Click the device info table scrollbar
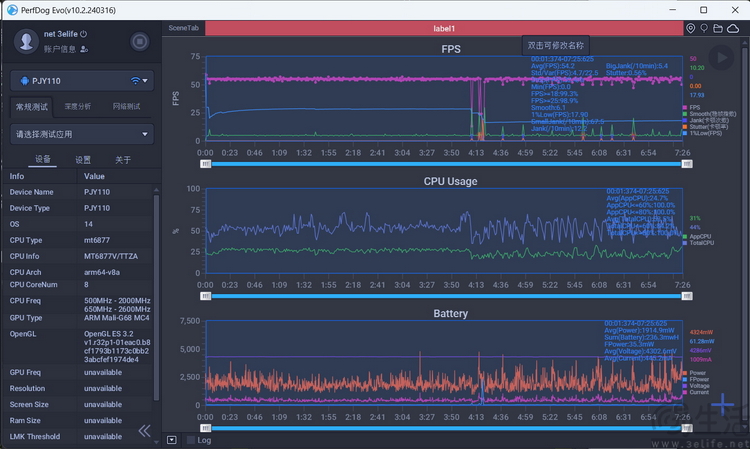Screen dimensions: 750x449 [156, 296]
